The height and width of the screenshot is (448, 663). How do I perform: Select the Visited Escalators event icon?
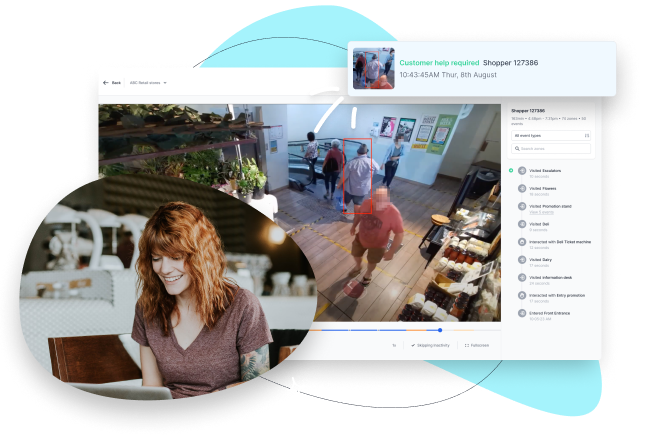coord(522,171)
